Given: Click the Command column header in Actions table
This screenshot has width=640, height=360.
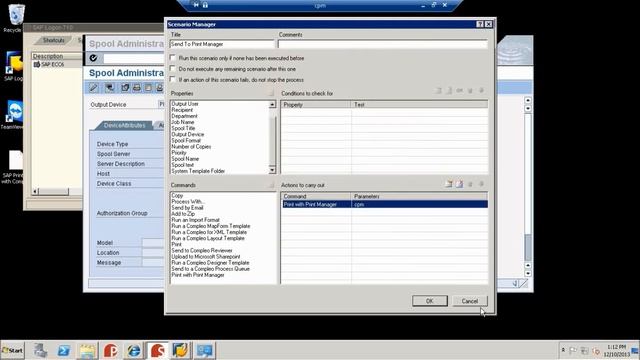Looking at the screenshot, I should click(316, 196).
